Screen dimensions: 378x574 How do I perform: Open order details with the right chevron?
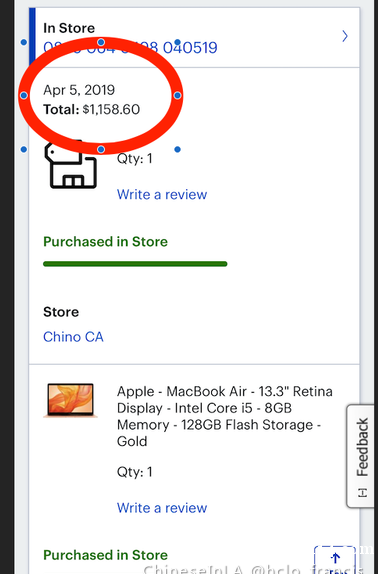tap(345, 36)
